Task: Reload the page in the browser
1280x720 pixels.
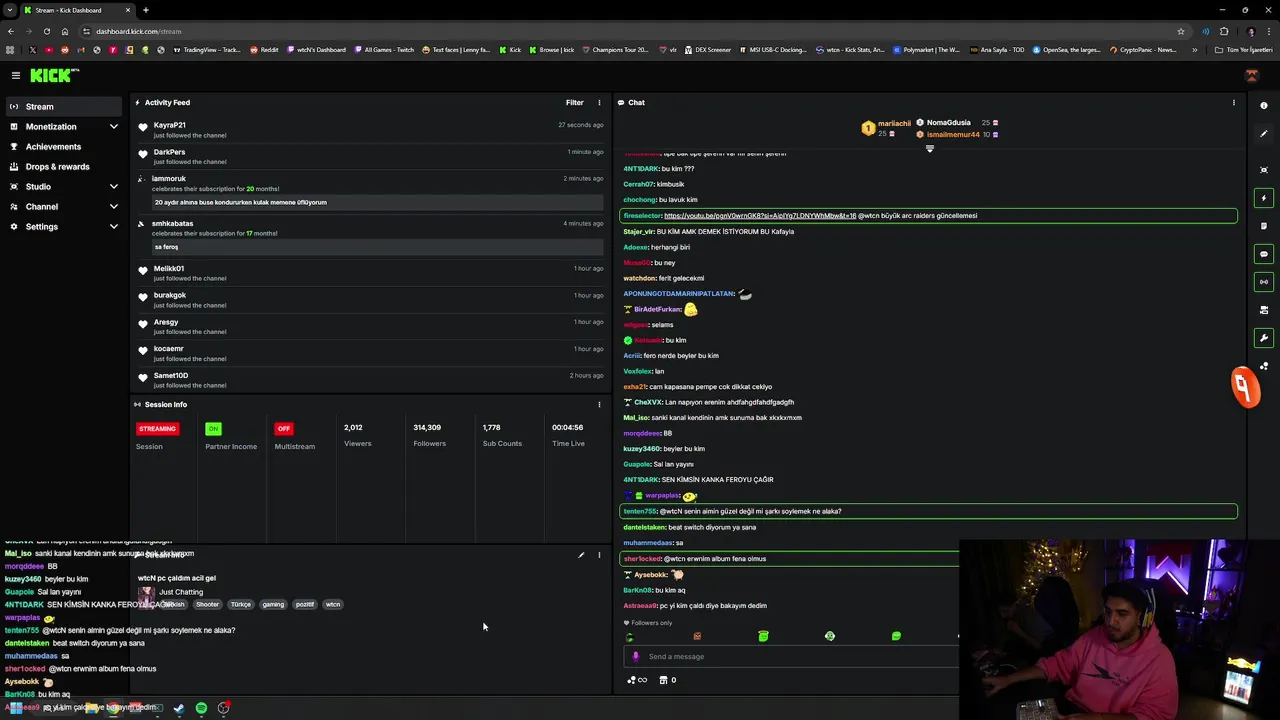Action: point(46,31)
